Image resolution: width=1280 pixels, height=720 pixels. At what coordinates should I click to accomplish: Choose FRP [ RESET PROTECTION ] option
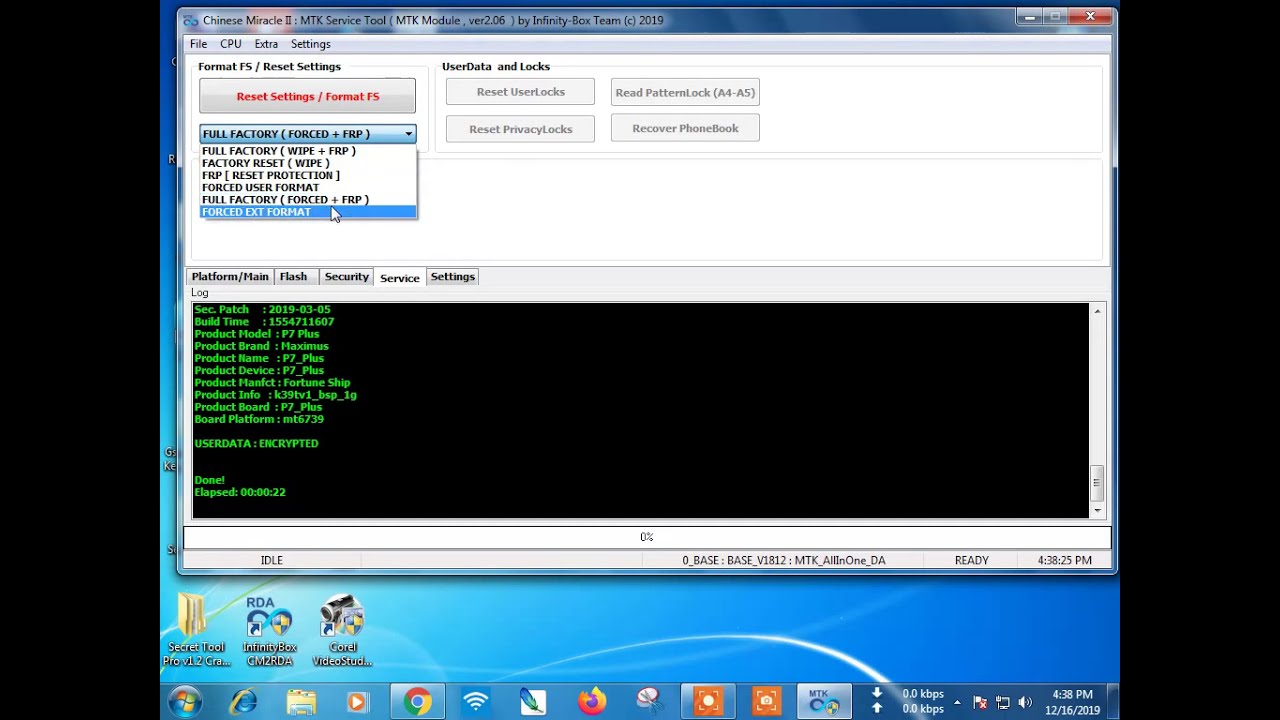click(x=308, y=175)
